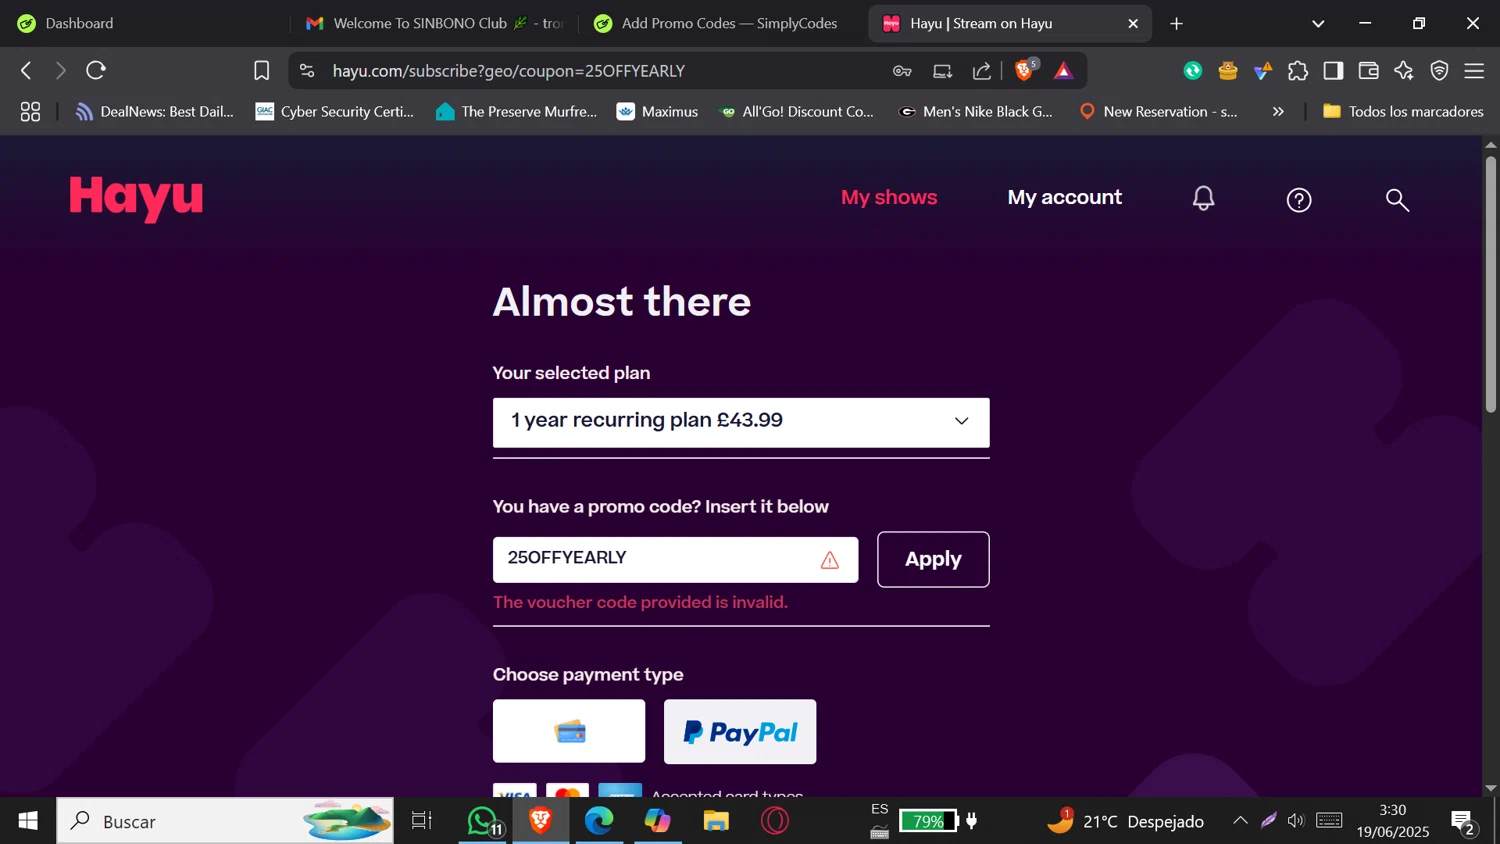
Task: Open Opera browser from taskbar
Action: [x=775, y=821]
